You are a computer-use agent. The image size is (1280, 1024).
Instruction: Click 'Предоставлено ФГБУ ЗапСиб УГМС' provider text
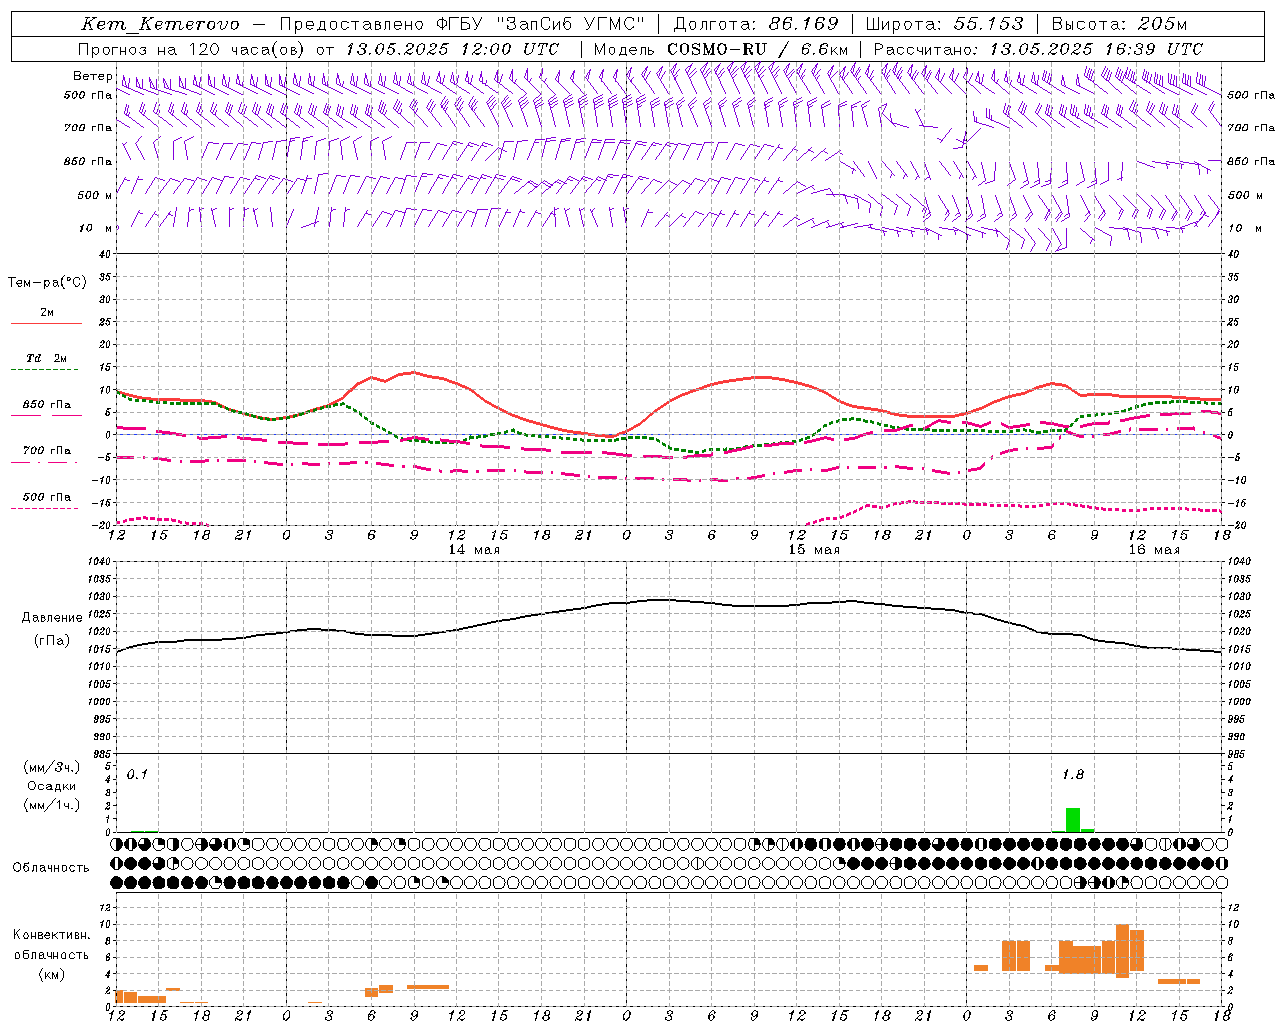[x=462, y=24]
